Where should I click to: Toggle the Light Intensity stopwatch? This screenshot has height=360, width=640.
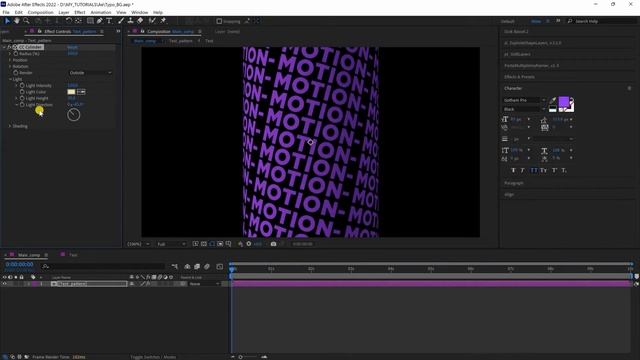[22, 86]
